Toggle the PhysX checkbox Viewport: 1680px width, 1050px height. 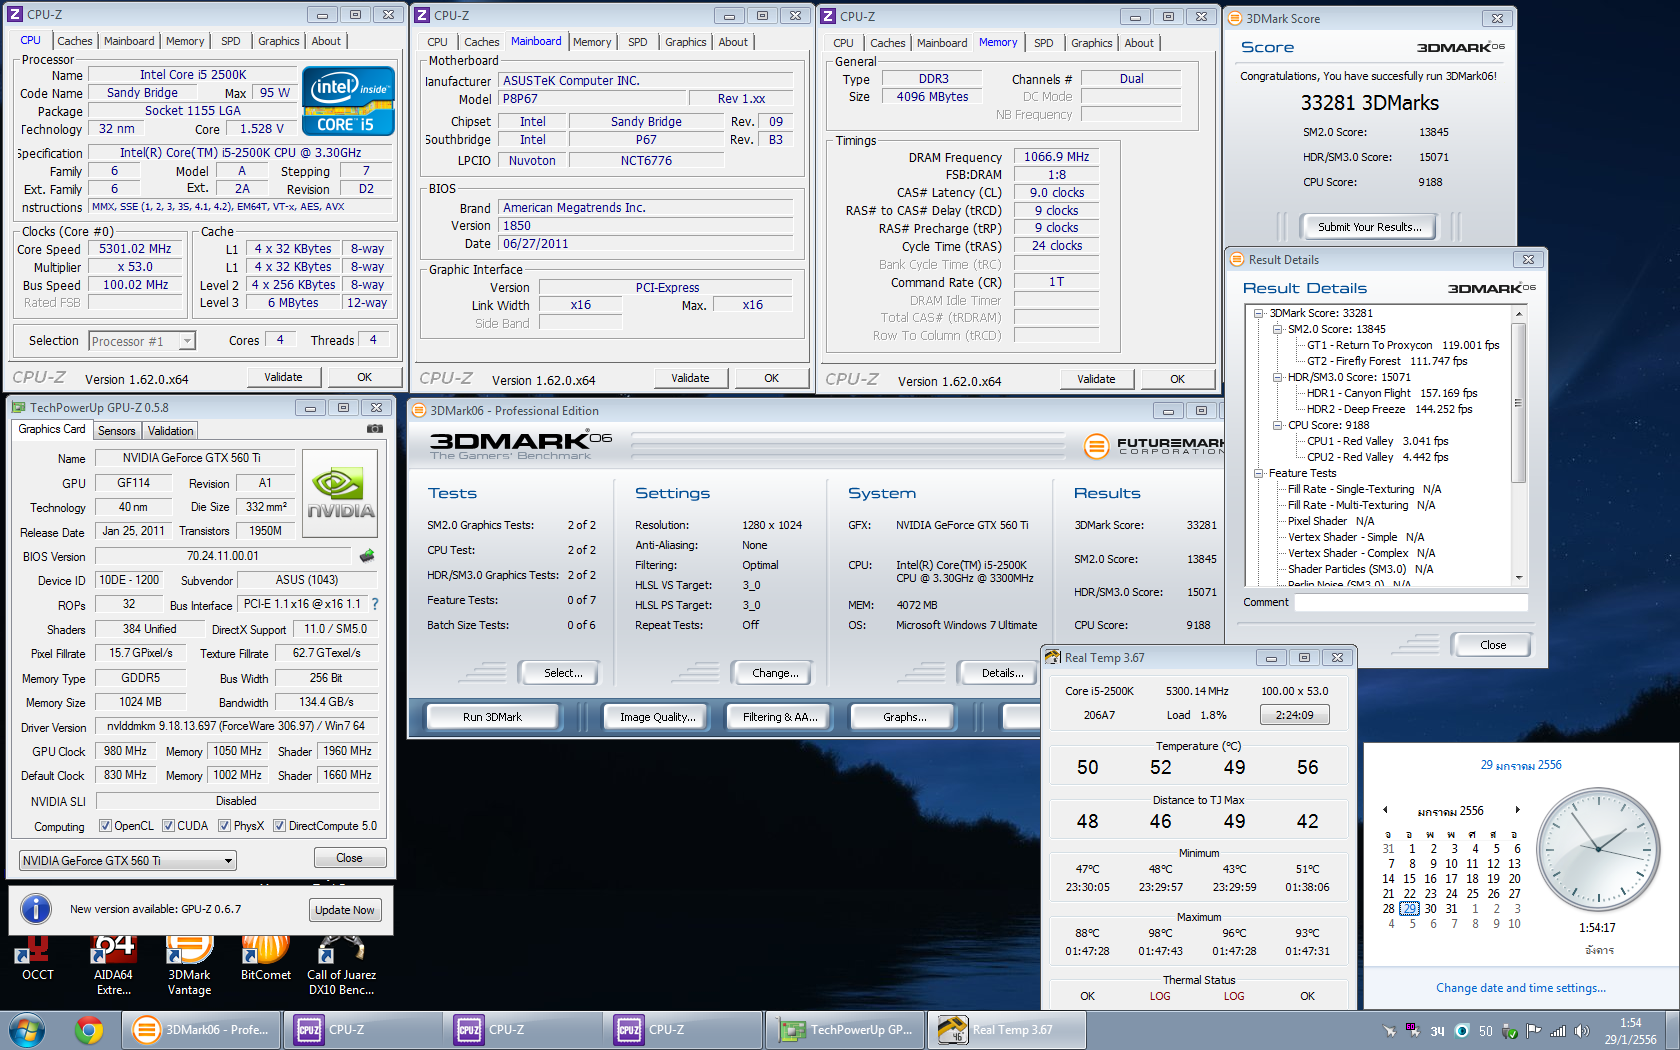tap(225, 826)
